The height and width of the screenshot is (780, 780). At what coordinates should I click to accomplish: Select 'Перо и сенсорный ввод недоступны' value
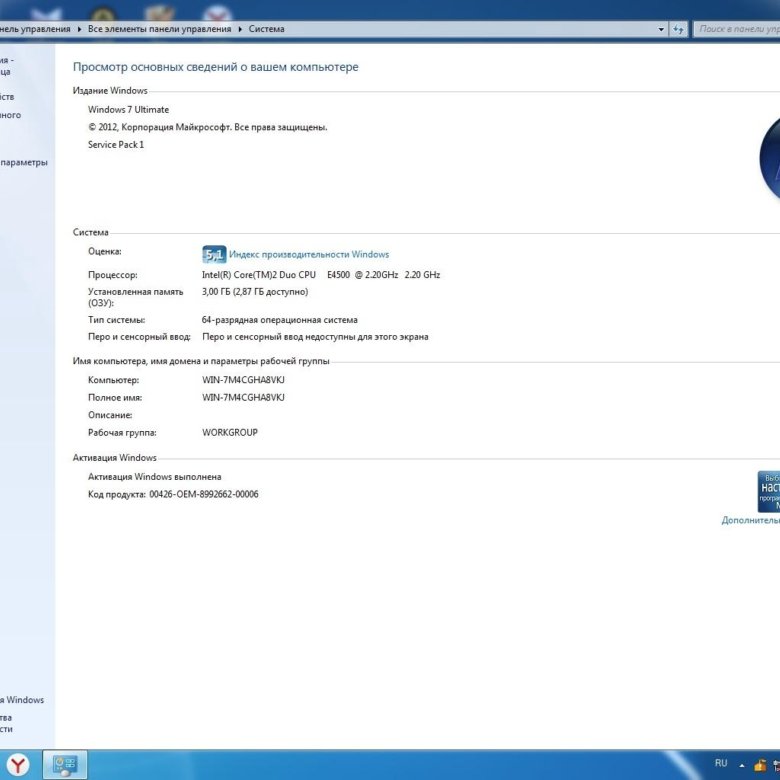pyautogui.click(x=315, y=337)
